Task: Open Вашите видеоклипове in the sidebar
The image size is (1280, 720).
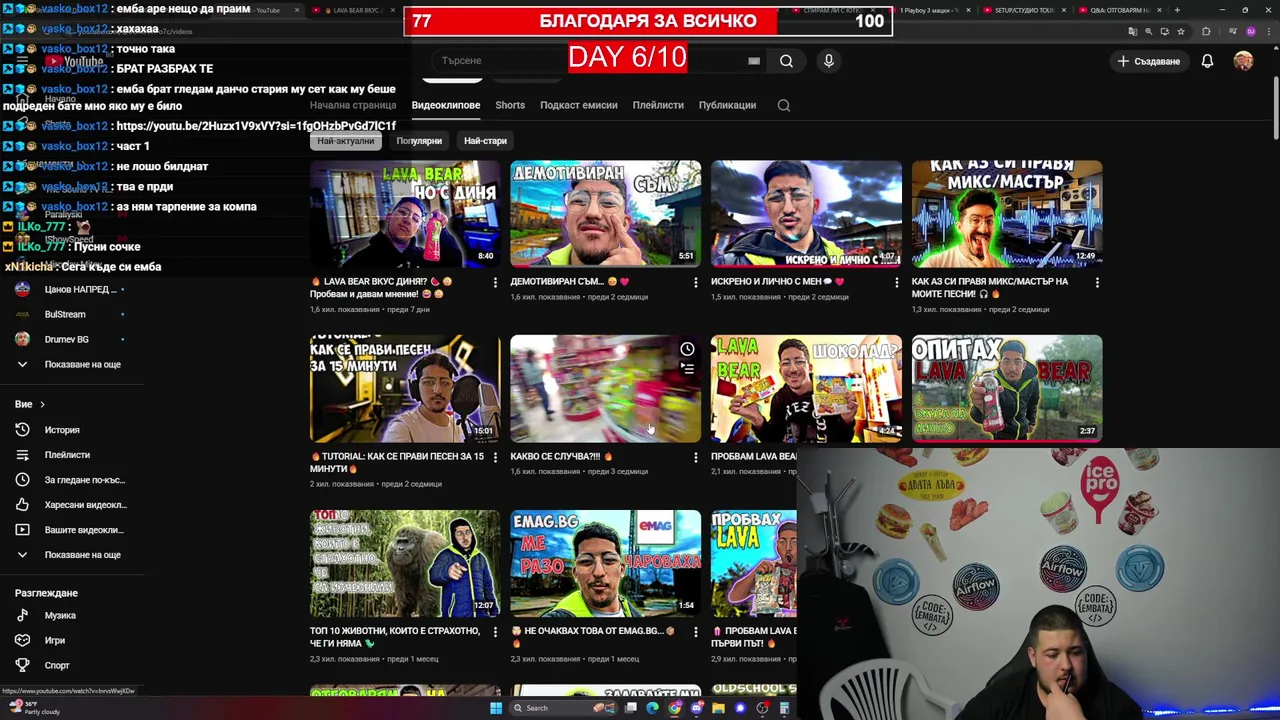Action: (84, 530)
